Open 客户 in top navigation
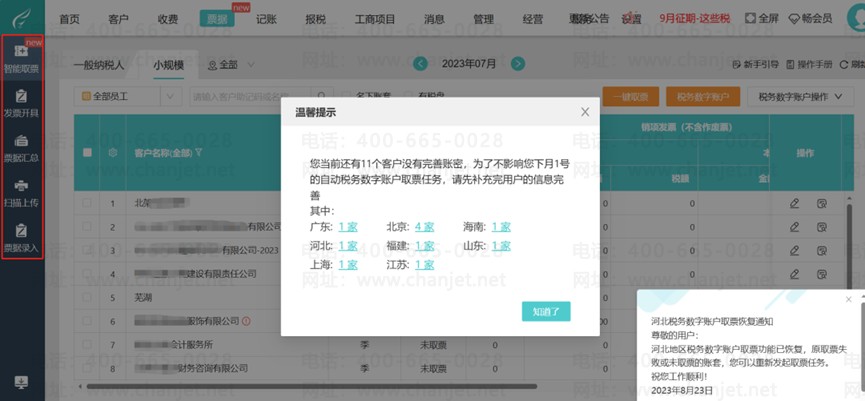Image resolution: width=865 pixels, height=401 pixels. 119,19
